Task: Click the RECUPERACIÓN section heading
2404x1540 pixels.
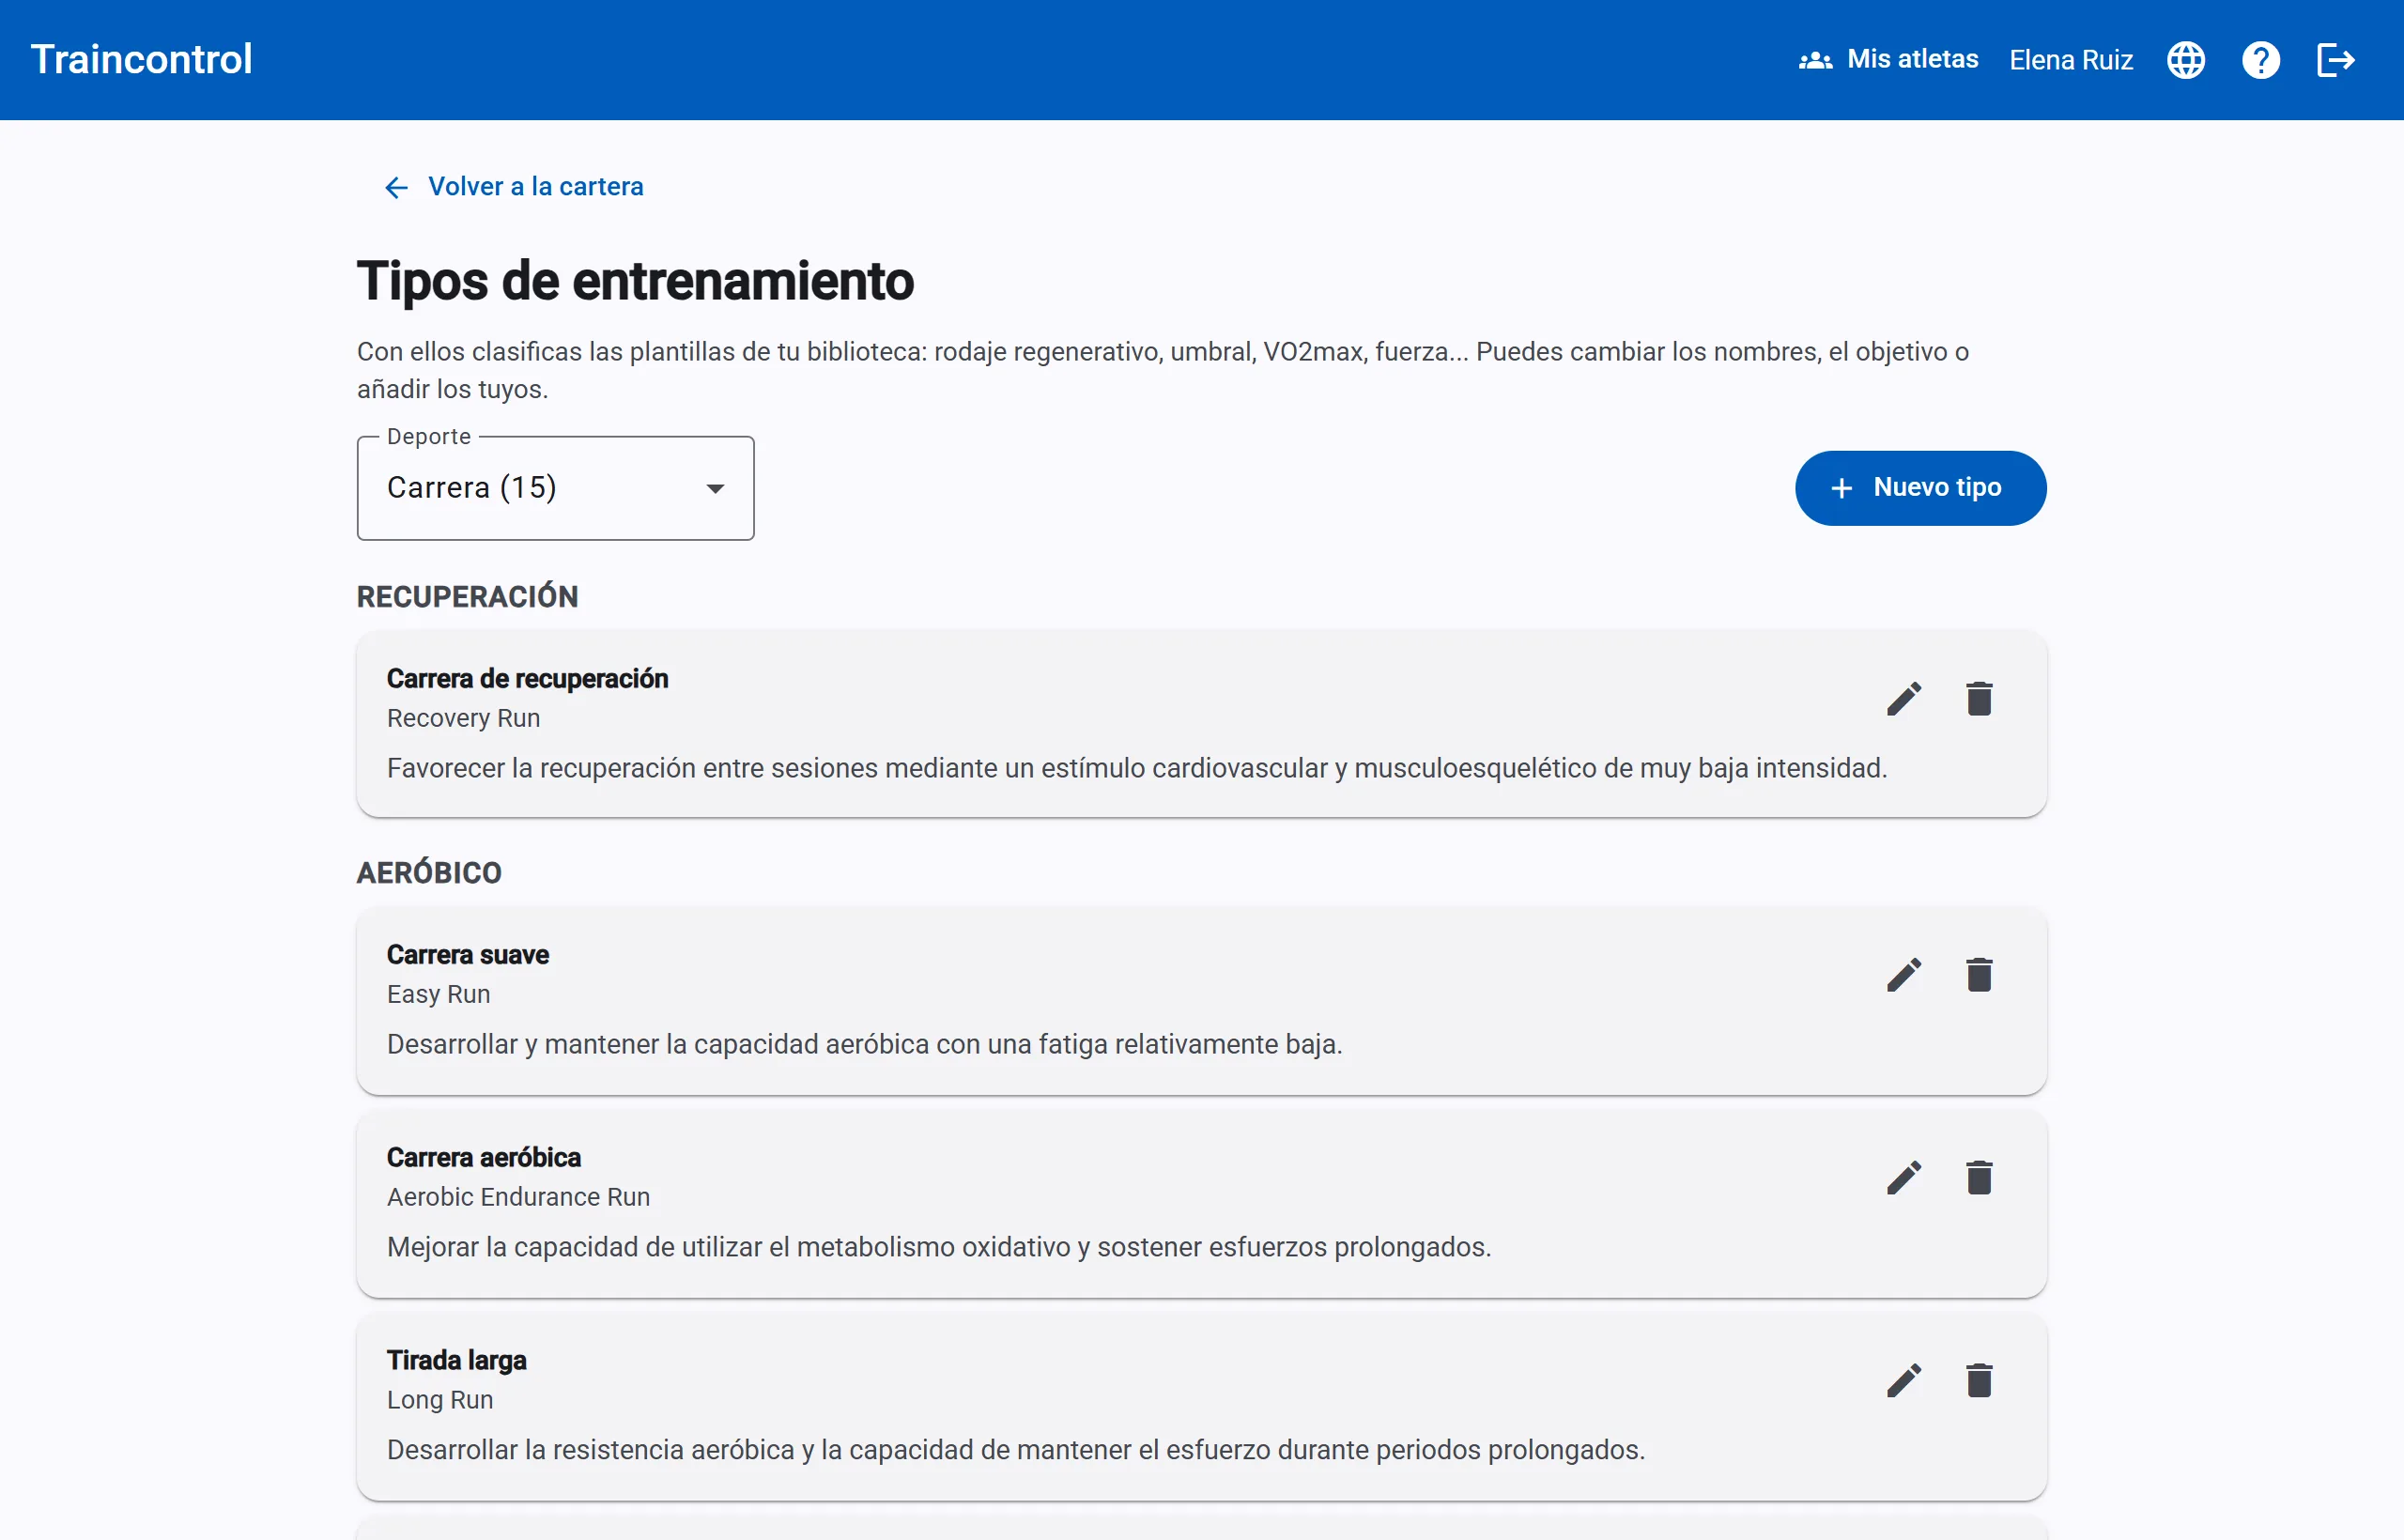Action: 467,597
